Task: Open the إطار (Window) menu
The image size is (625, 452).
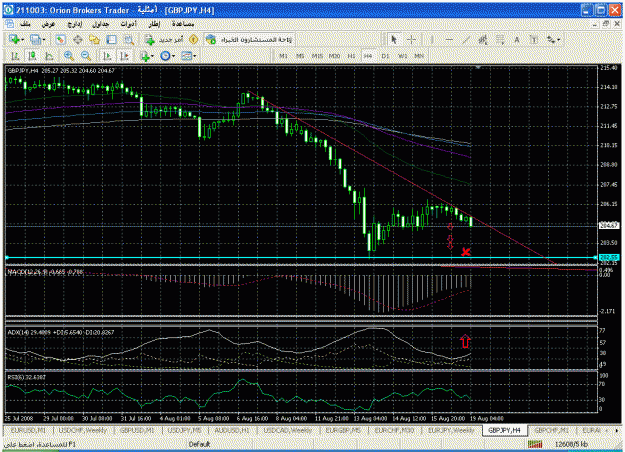Action: point(154,24)
